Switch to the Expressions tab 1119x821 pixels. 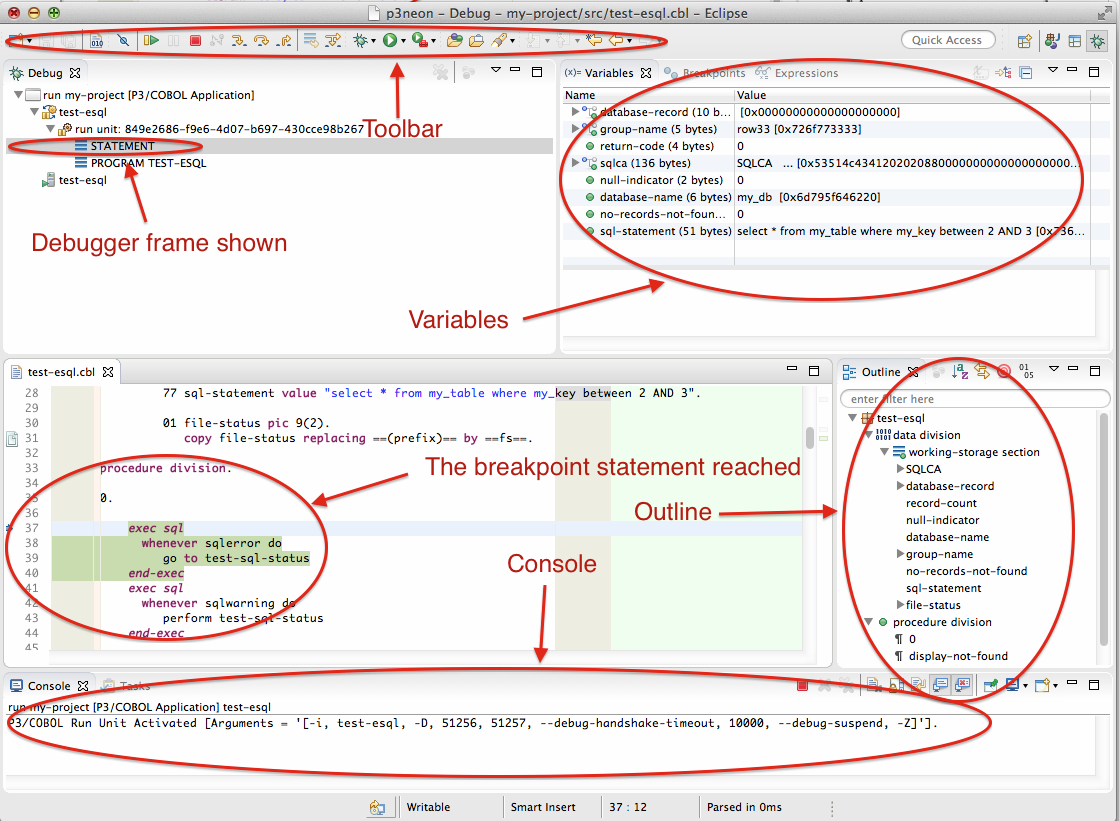(x=797, y=73)
